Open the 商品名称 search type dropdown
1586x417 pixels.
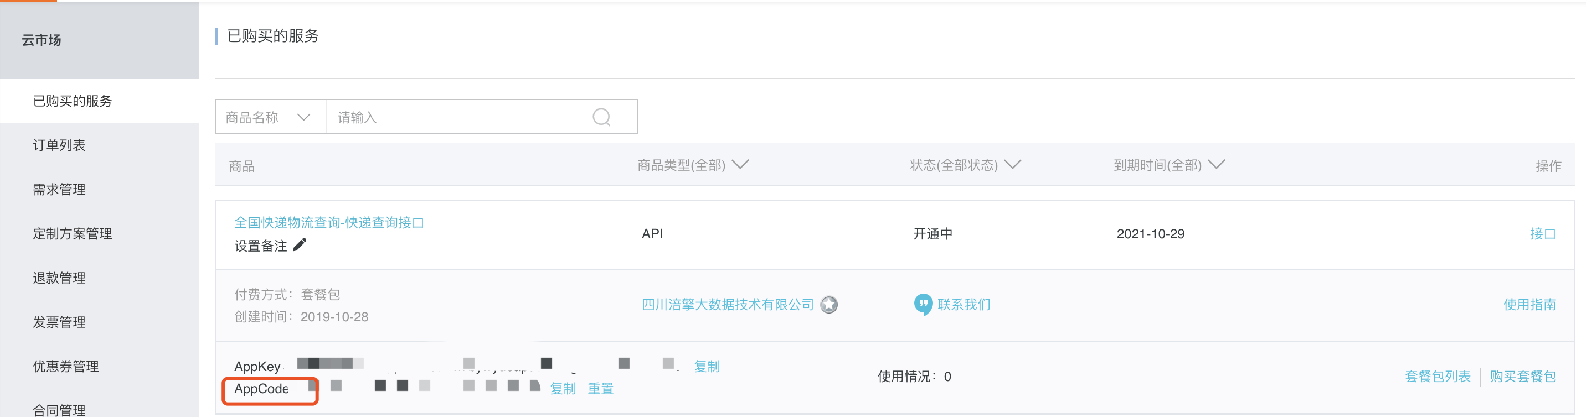tap(270, 117)
